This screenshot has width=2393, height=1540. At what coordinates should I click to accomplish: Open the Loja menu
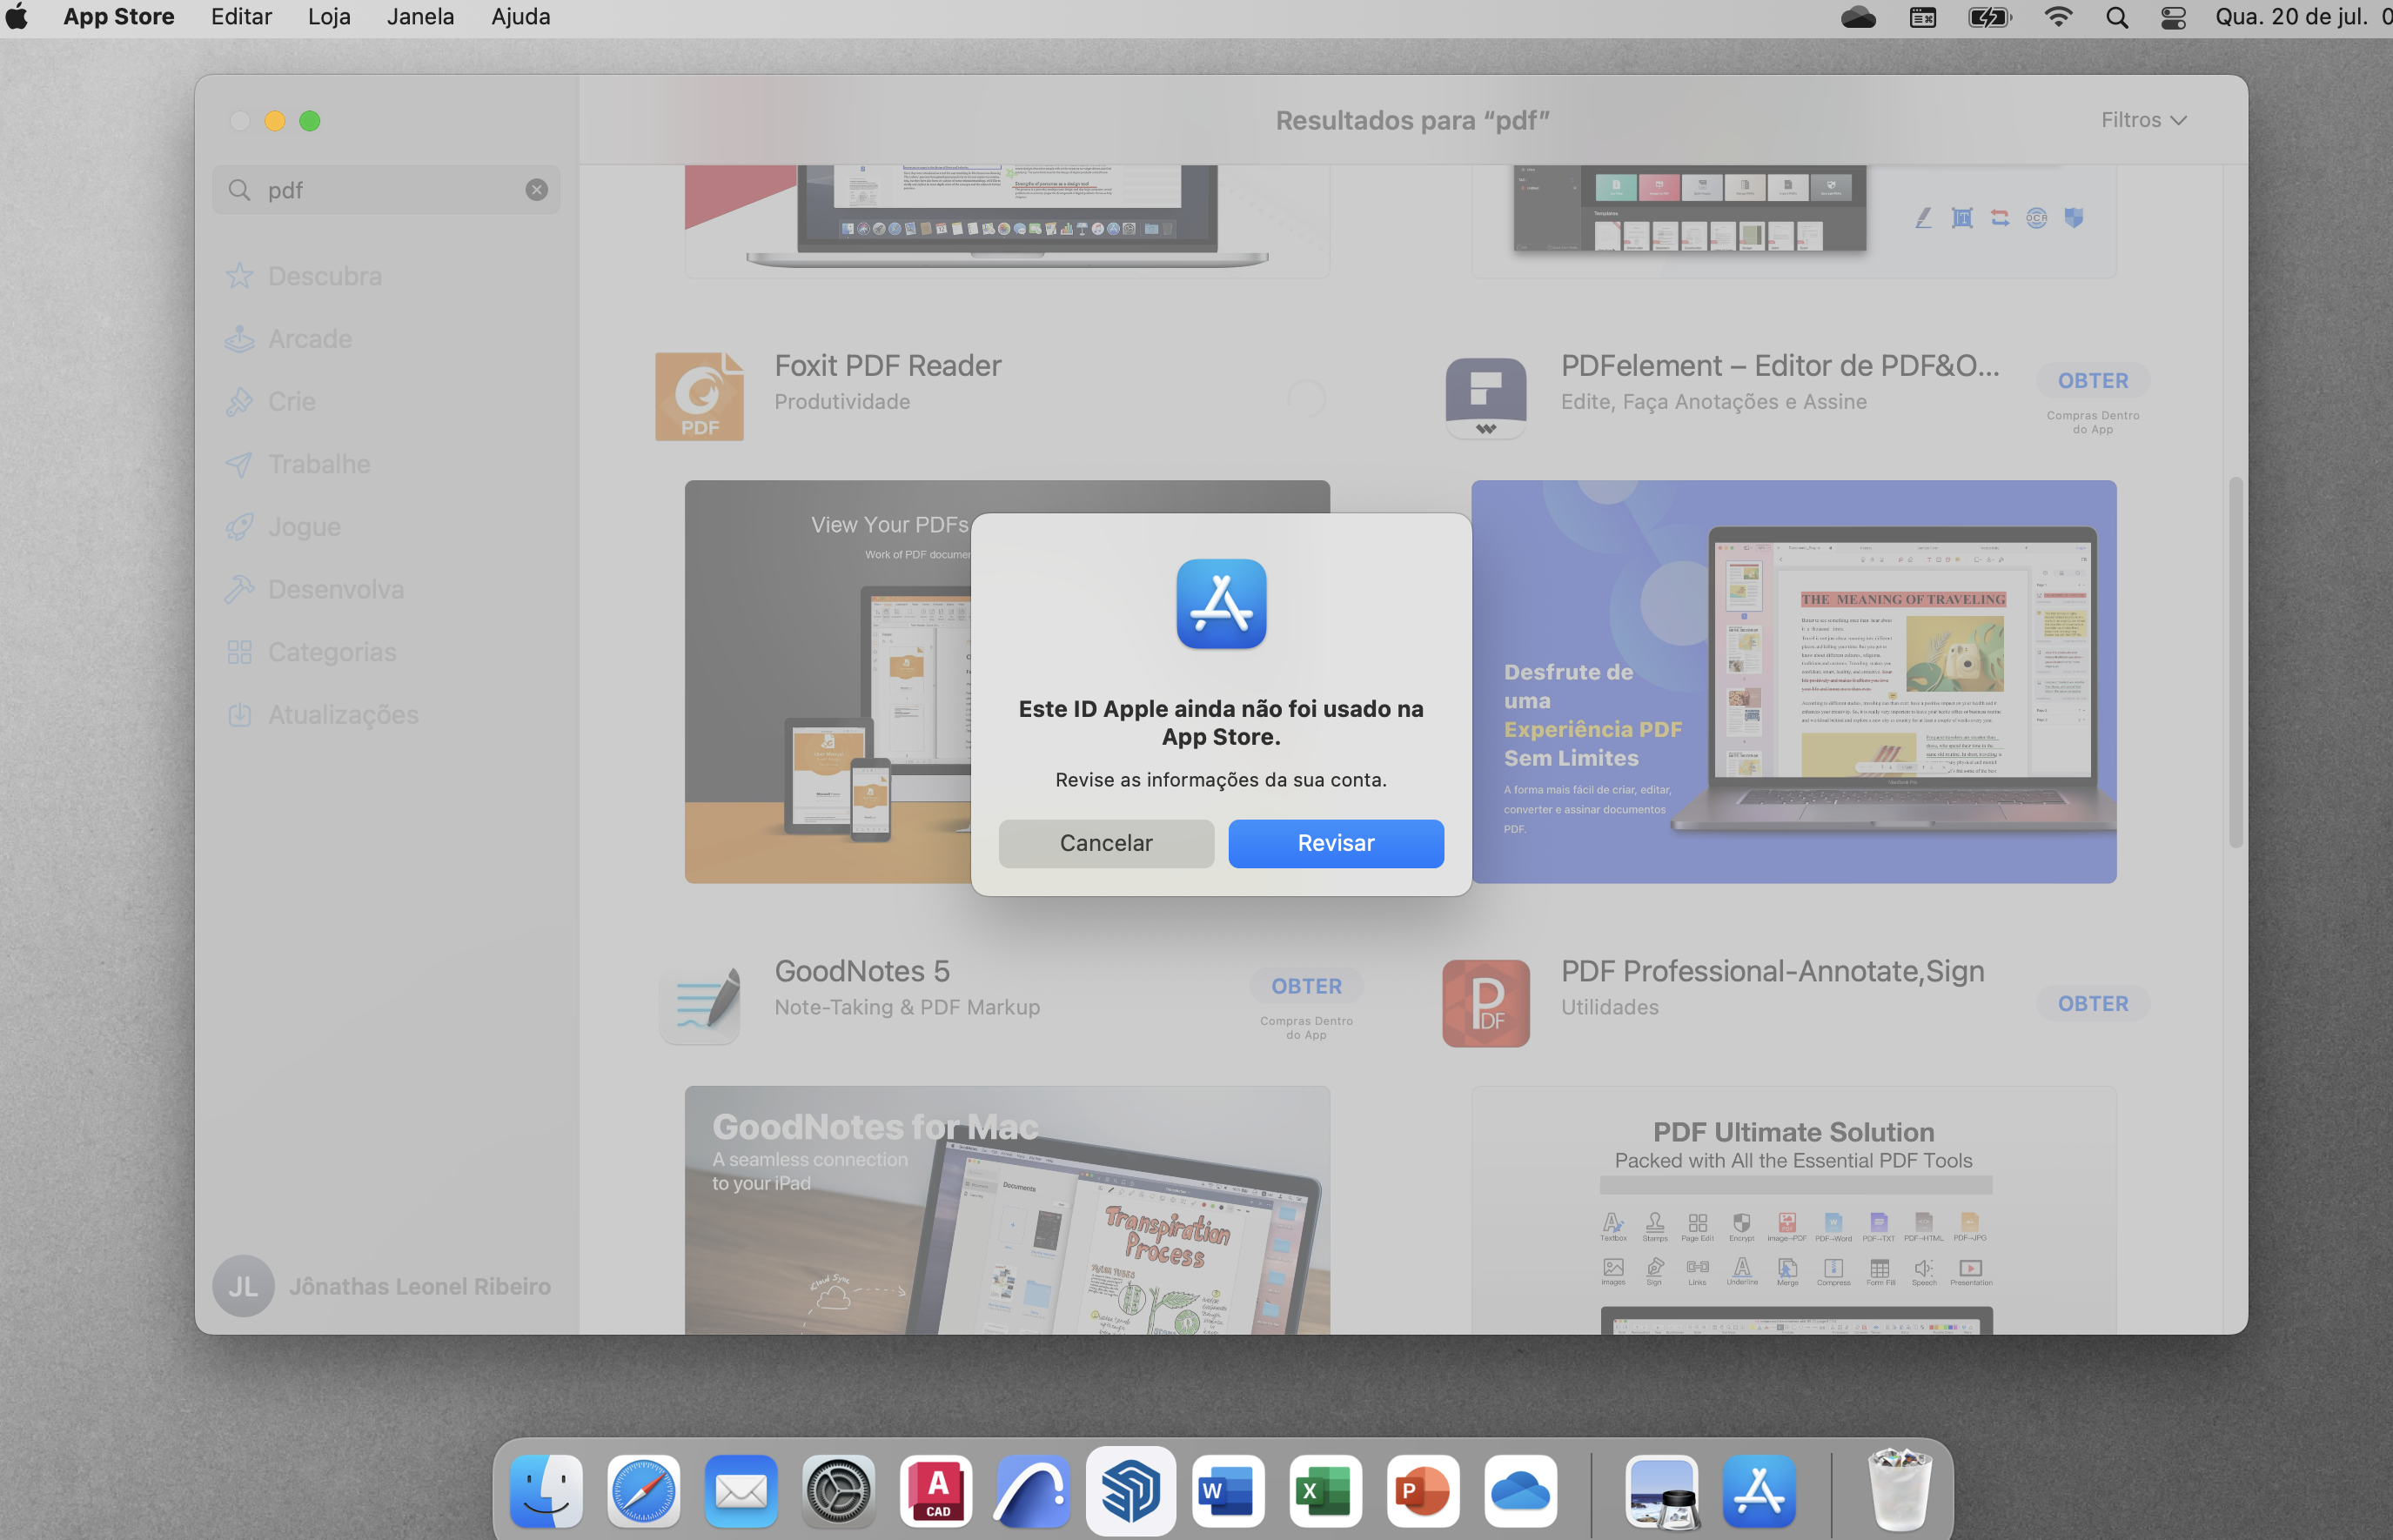(329, 17)
